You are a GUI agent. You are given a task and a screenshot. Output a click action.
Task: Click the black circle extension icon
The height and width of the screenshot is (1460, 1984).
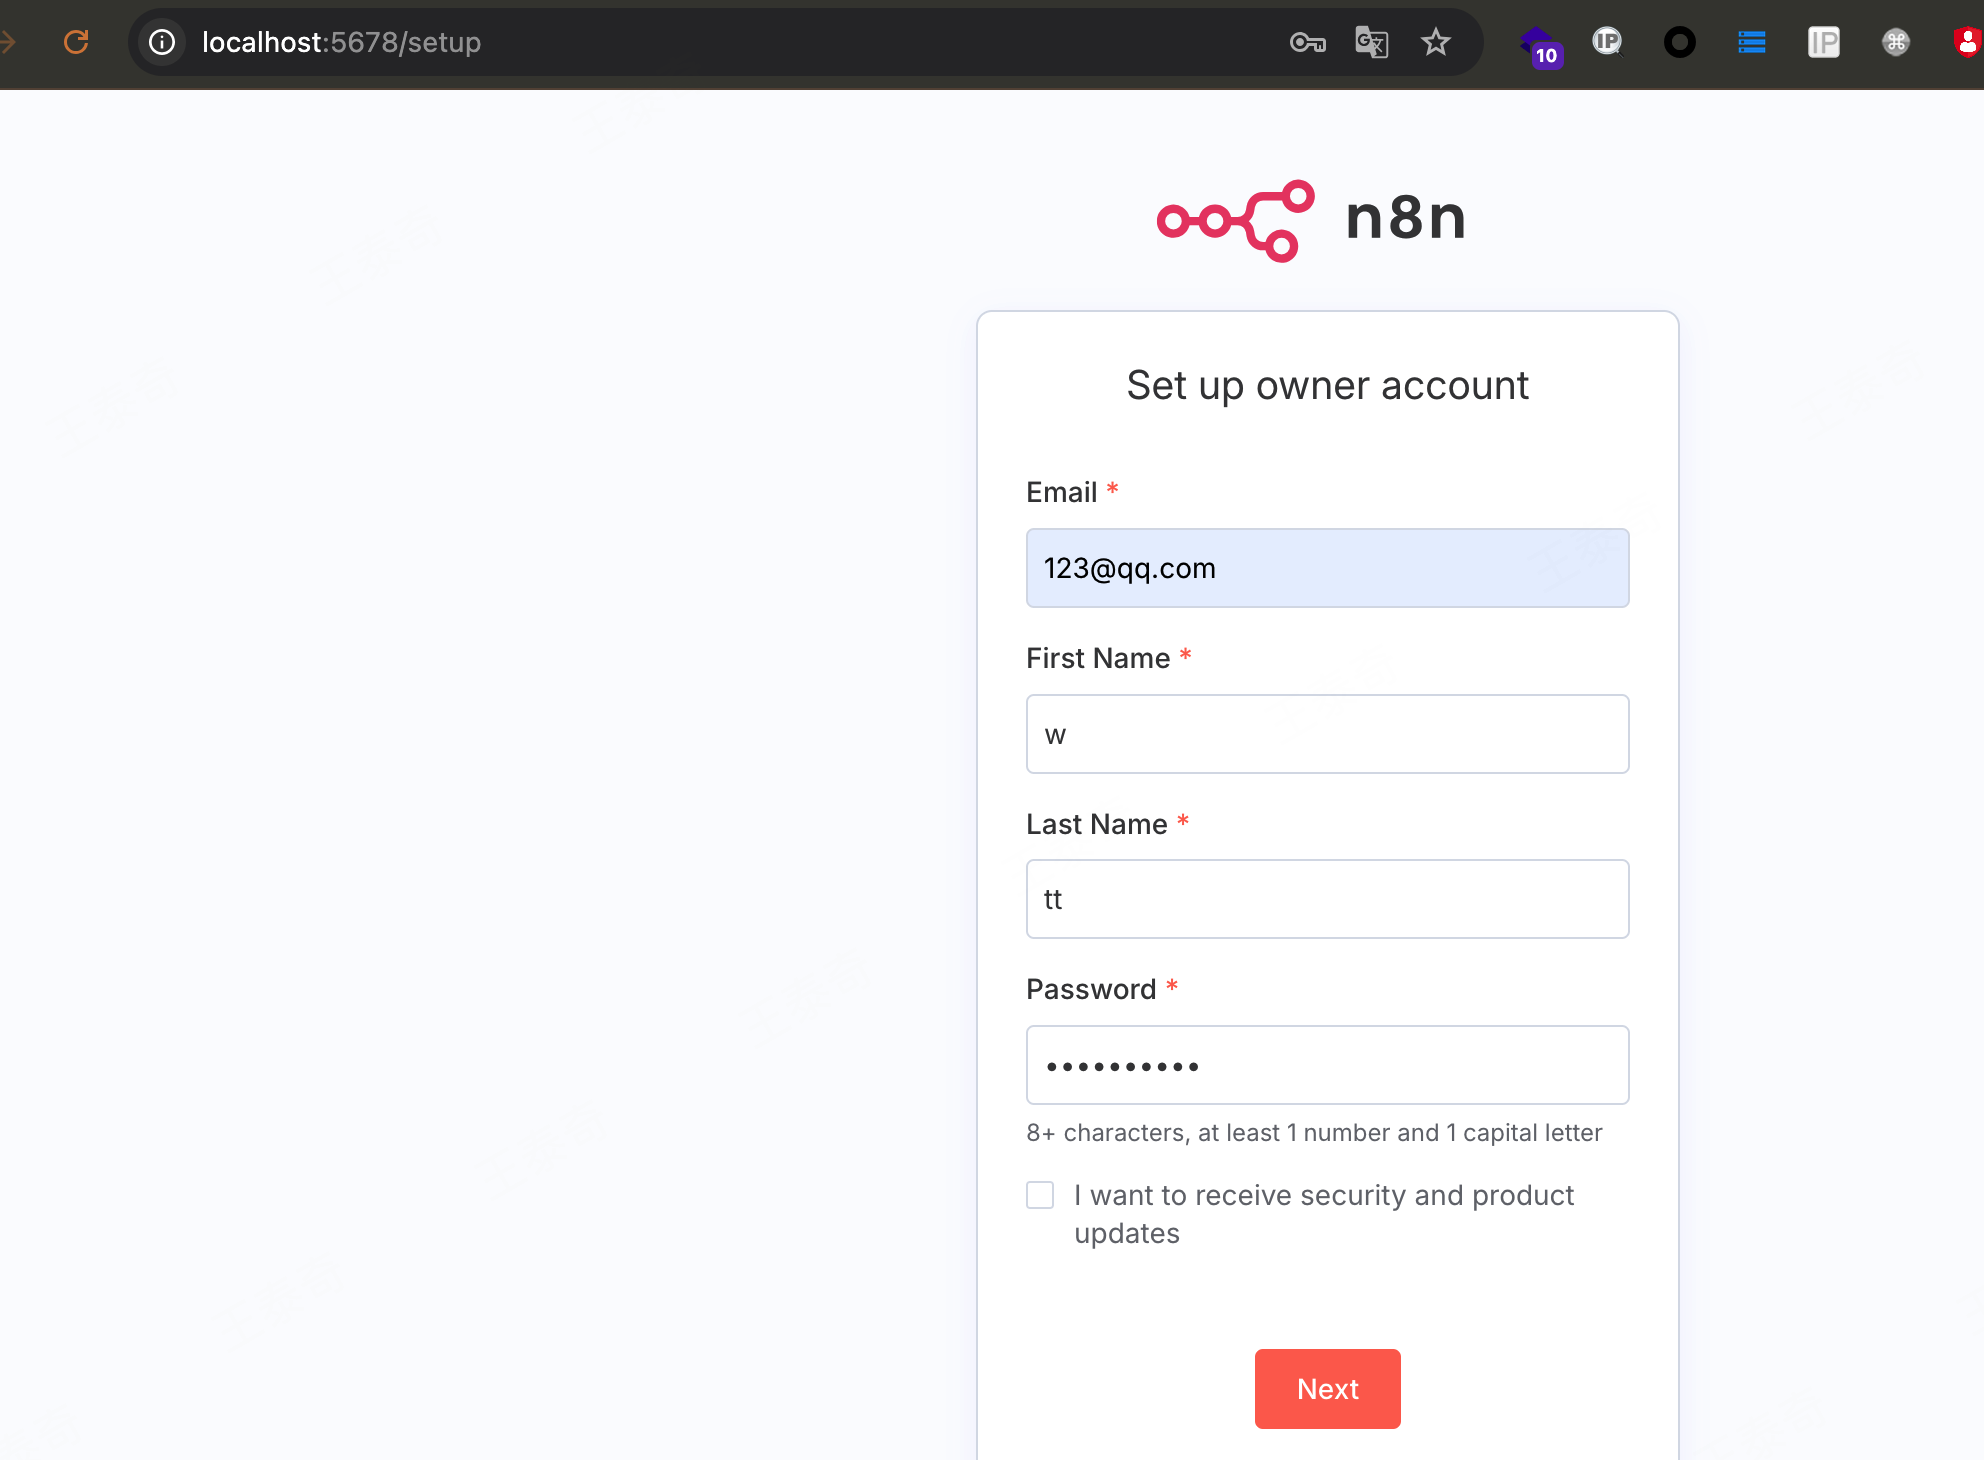pos(1679,42)
